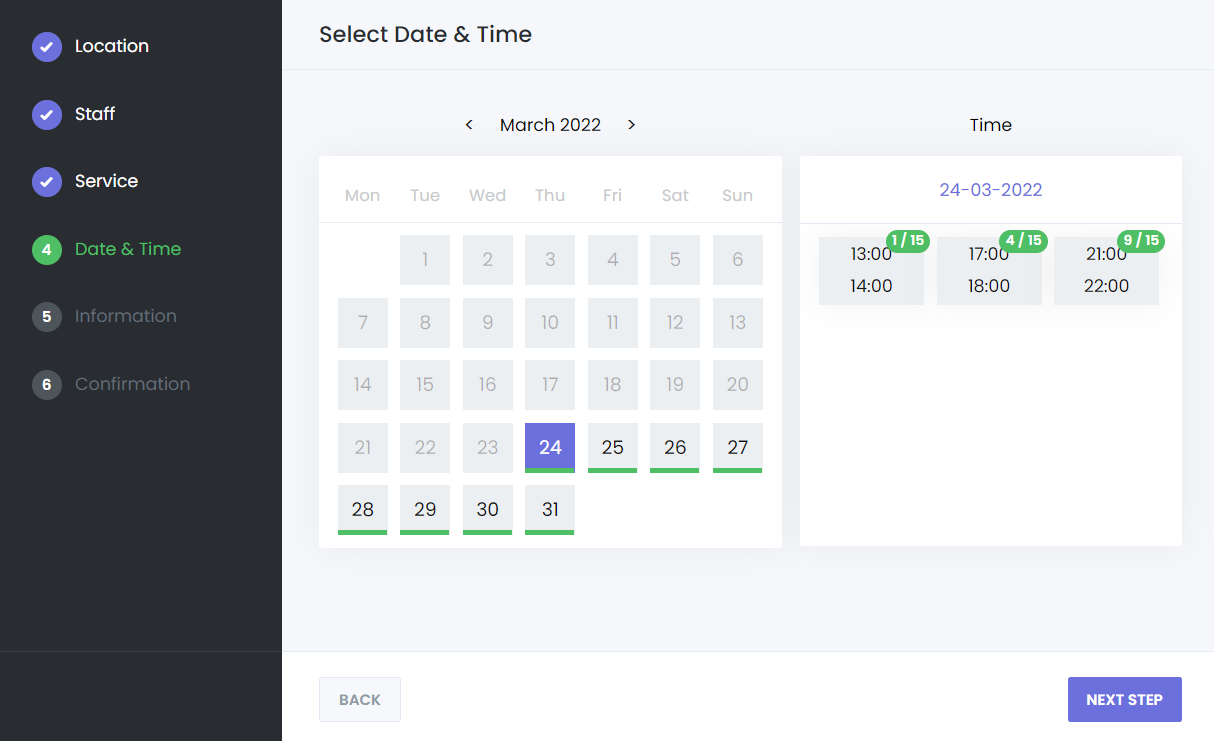The image size is (1214, 741).
Task: Click the highlighted March 24 date
Action: tap(550, 447)
